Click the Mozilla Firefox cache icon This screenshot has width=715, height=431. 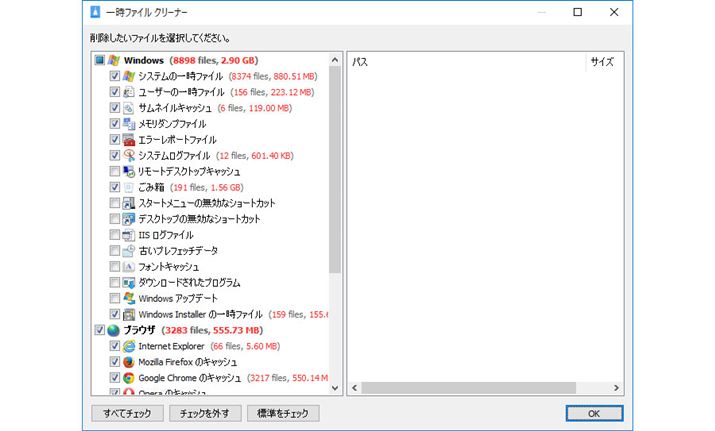click(129, 362)
